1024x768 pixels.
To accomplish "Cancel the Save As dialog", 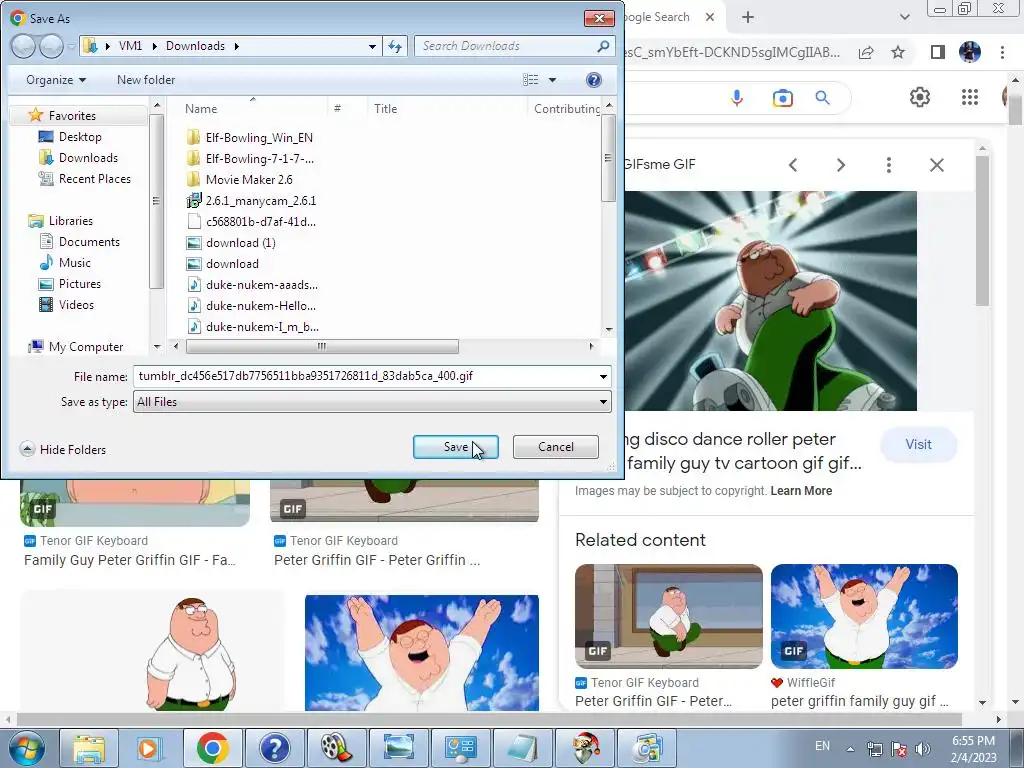I will pos(556,447).
